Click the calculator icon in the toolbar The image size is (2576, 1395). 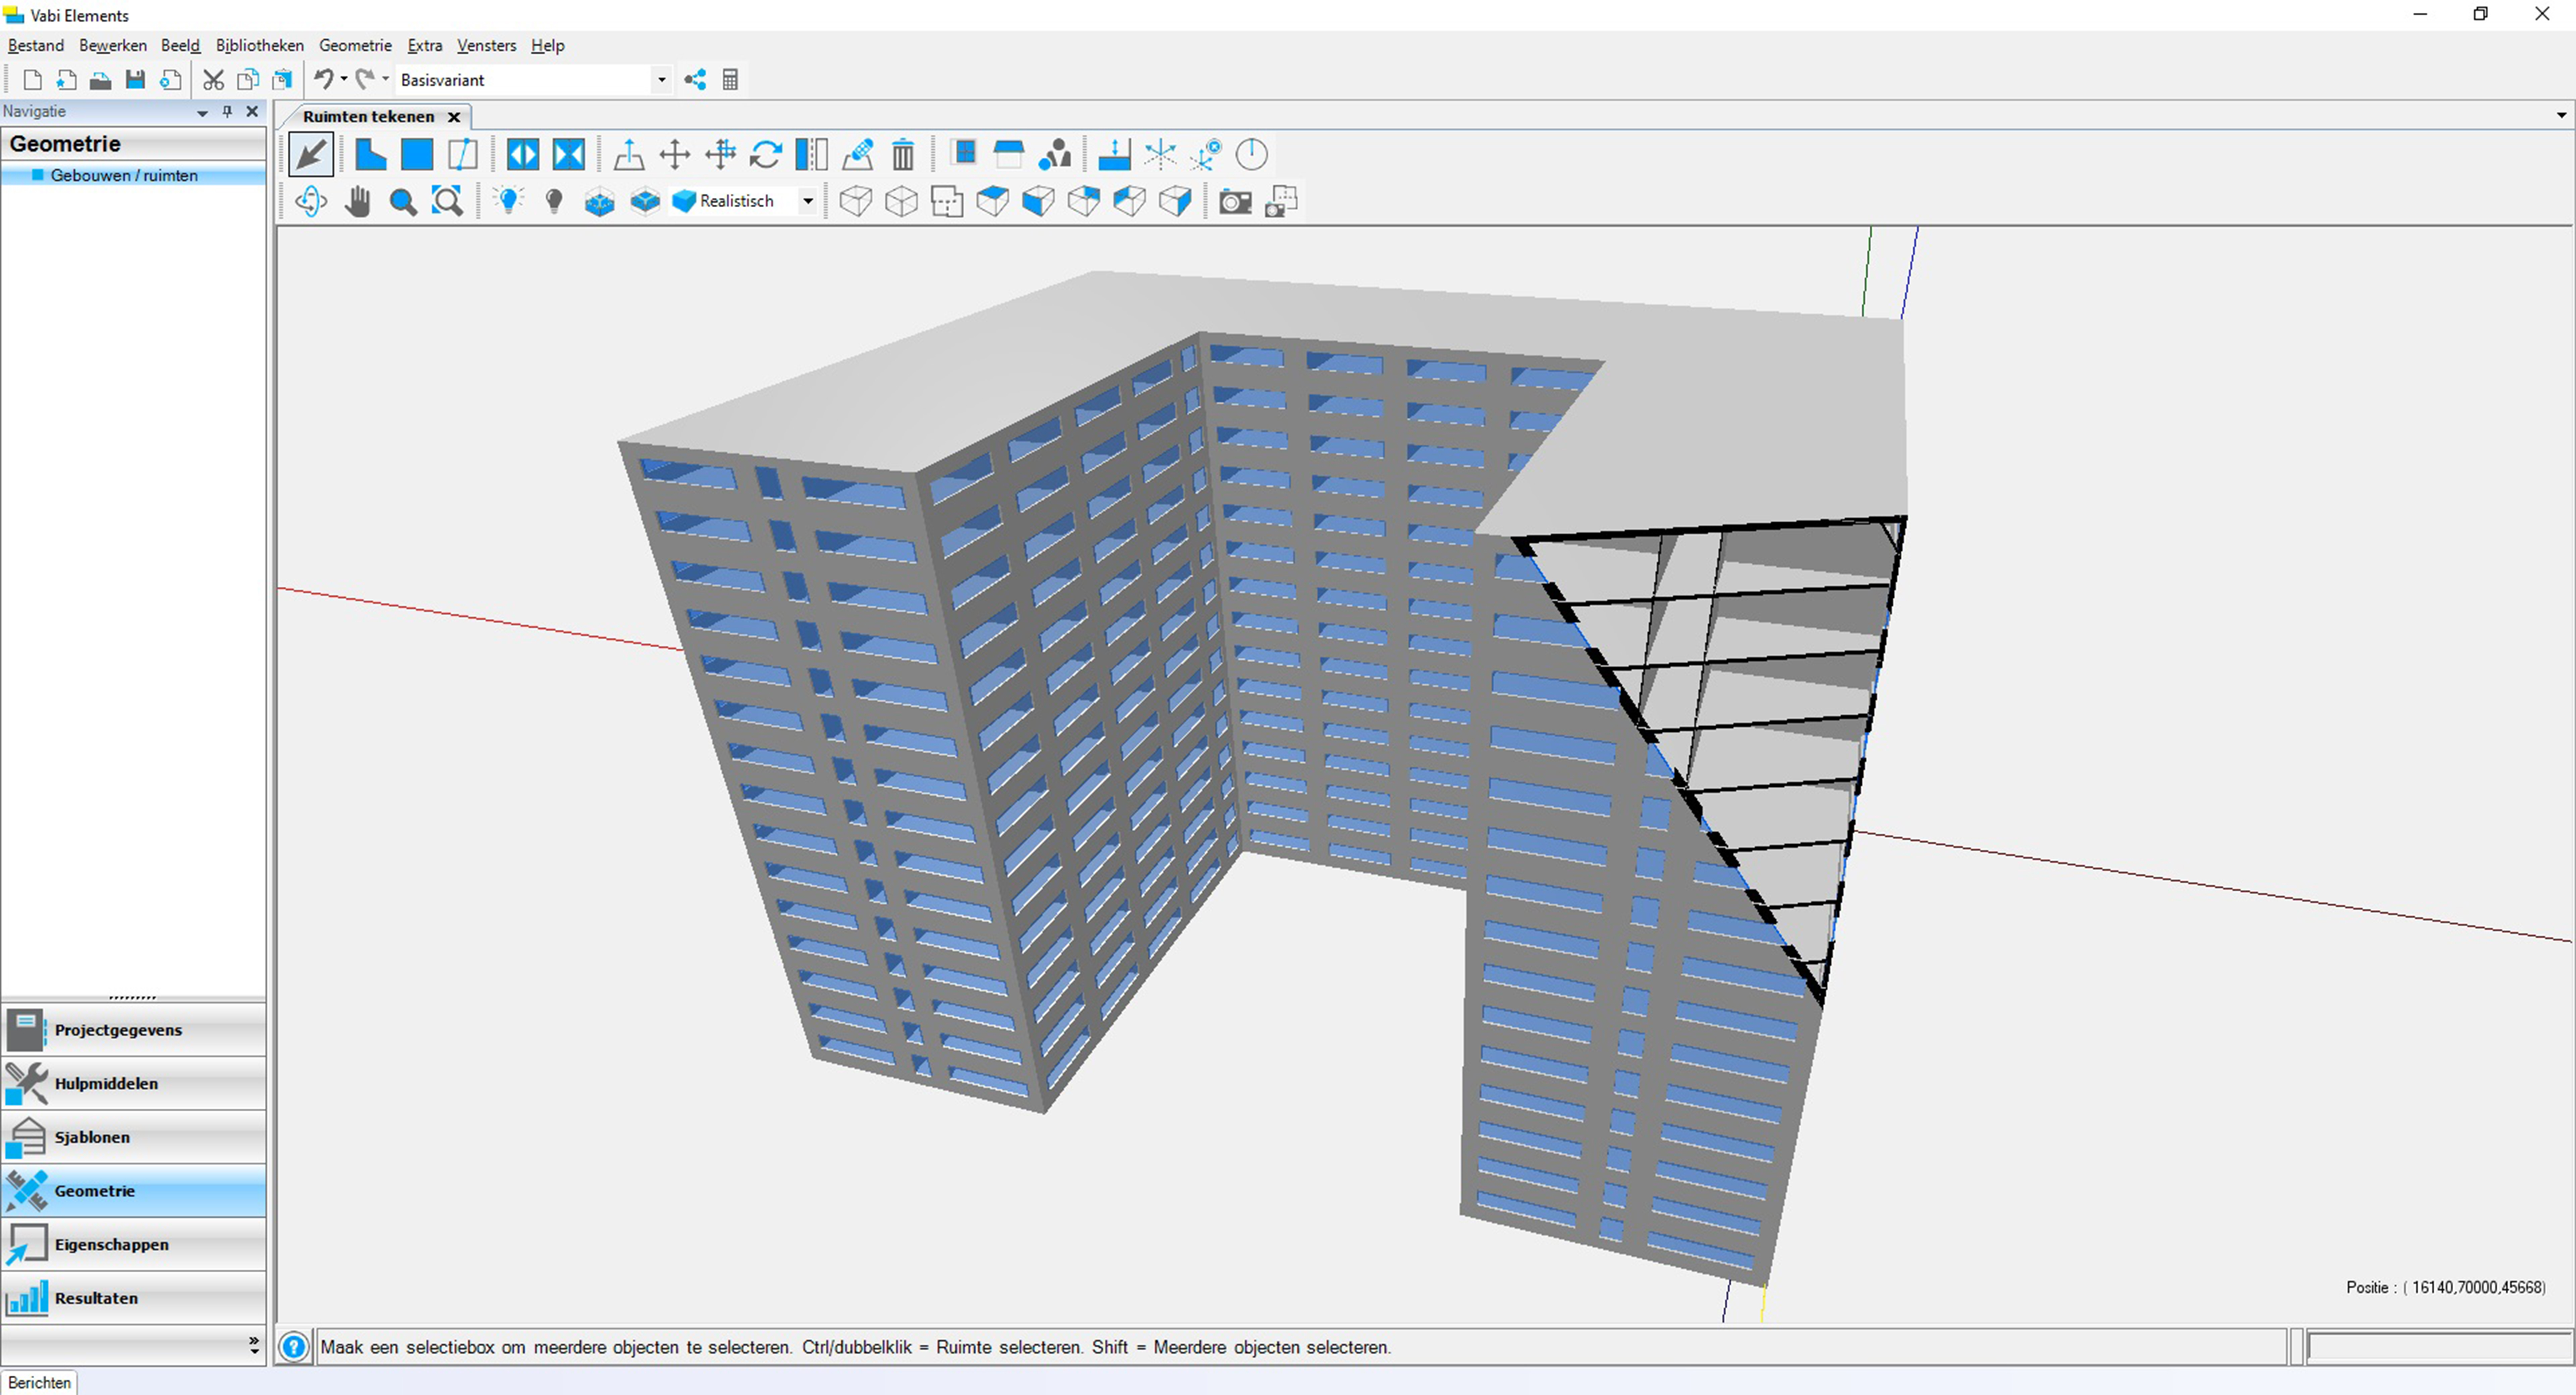pyautogui.click(x=730, y=80)
